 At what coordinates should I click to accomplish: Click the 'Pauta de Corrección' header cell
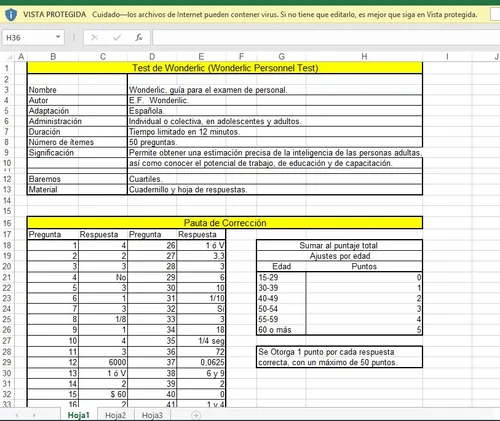225,223
